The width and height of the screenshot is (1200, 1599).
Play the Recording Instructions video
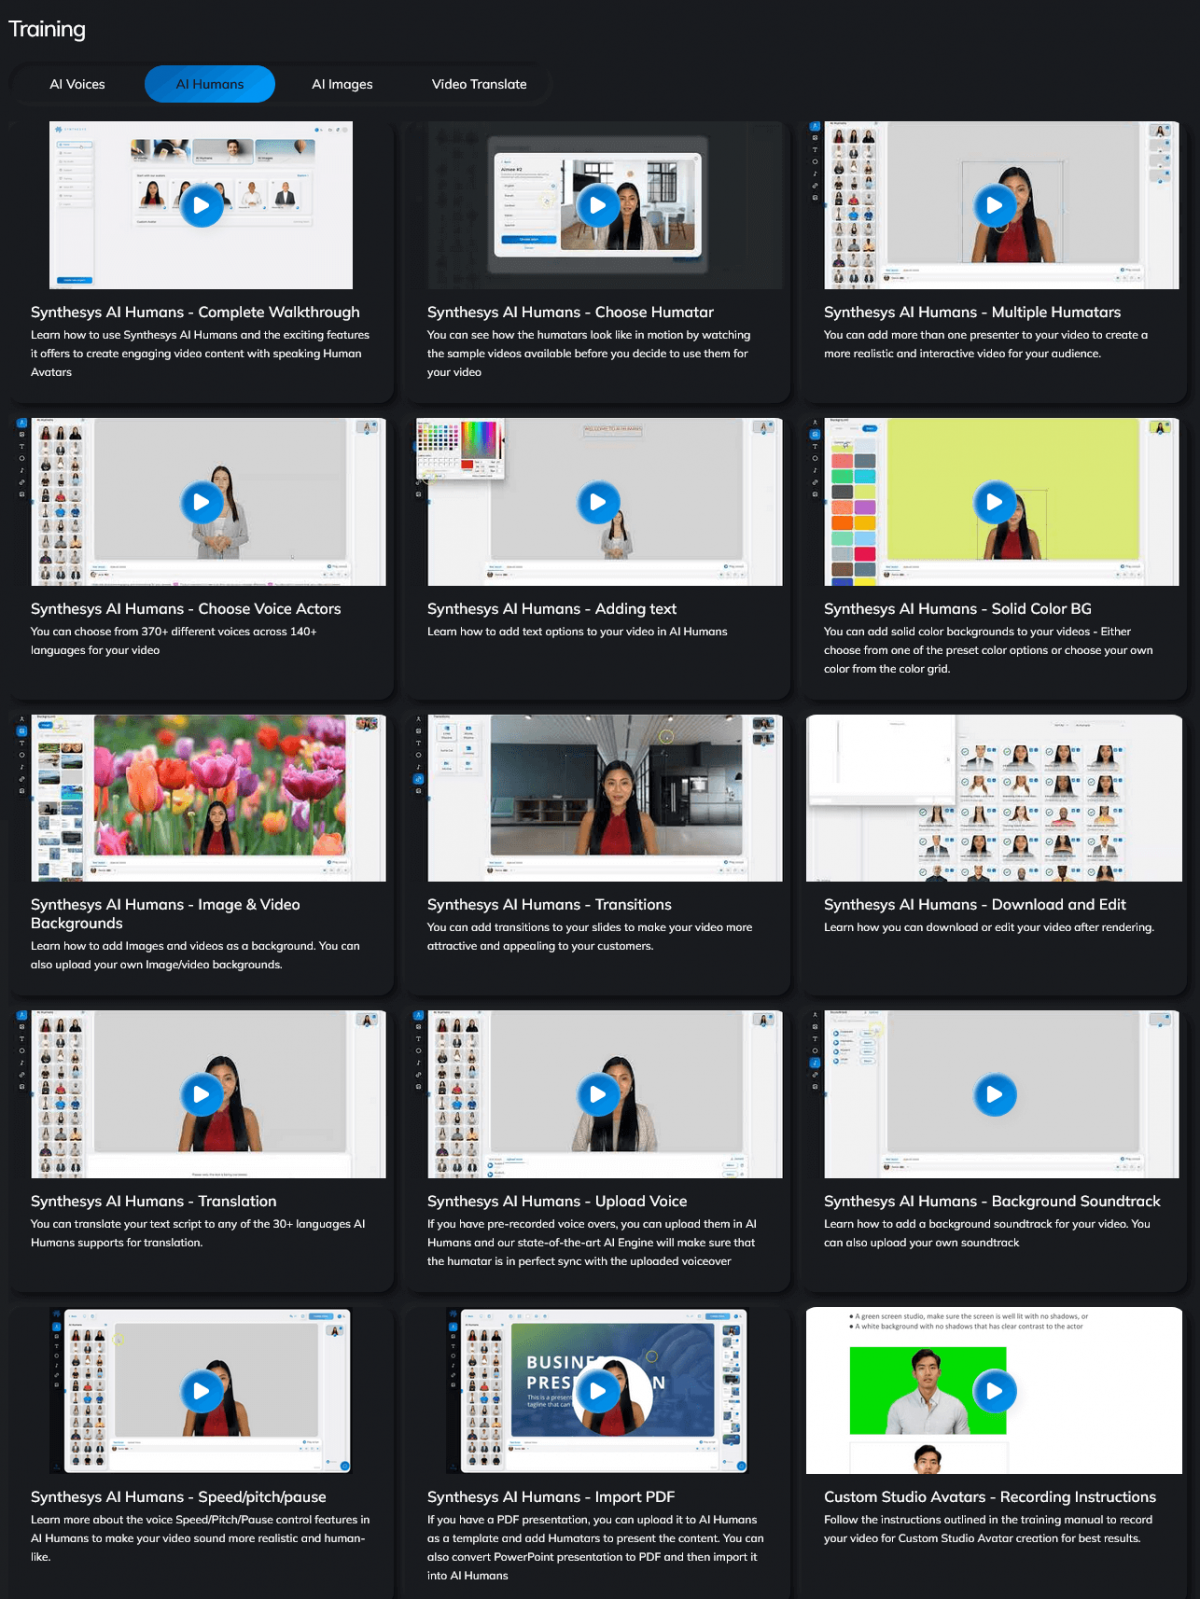point(994,1391)
